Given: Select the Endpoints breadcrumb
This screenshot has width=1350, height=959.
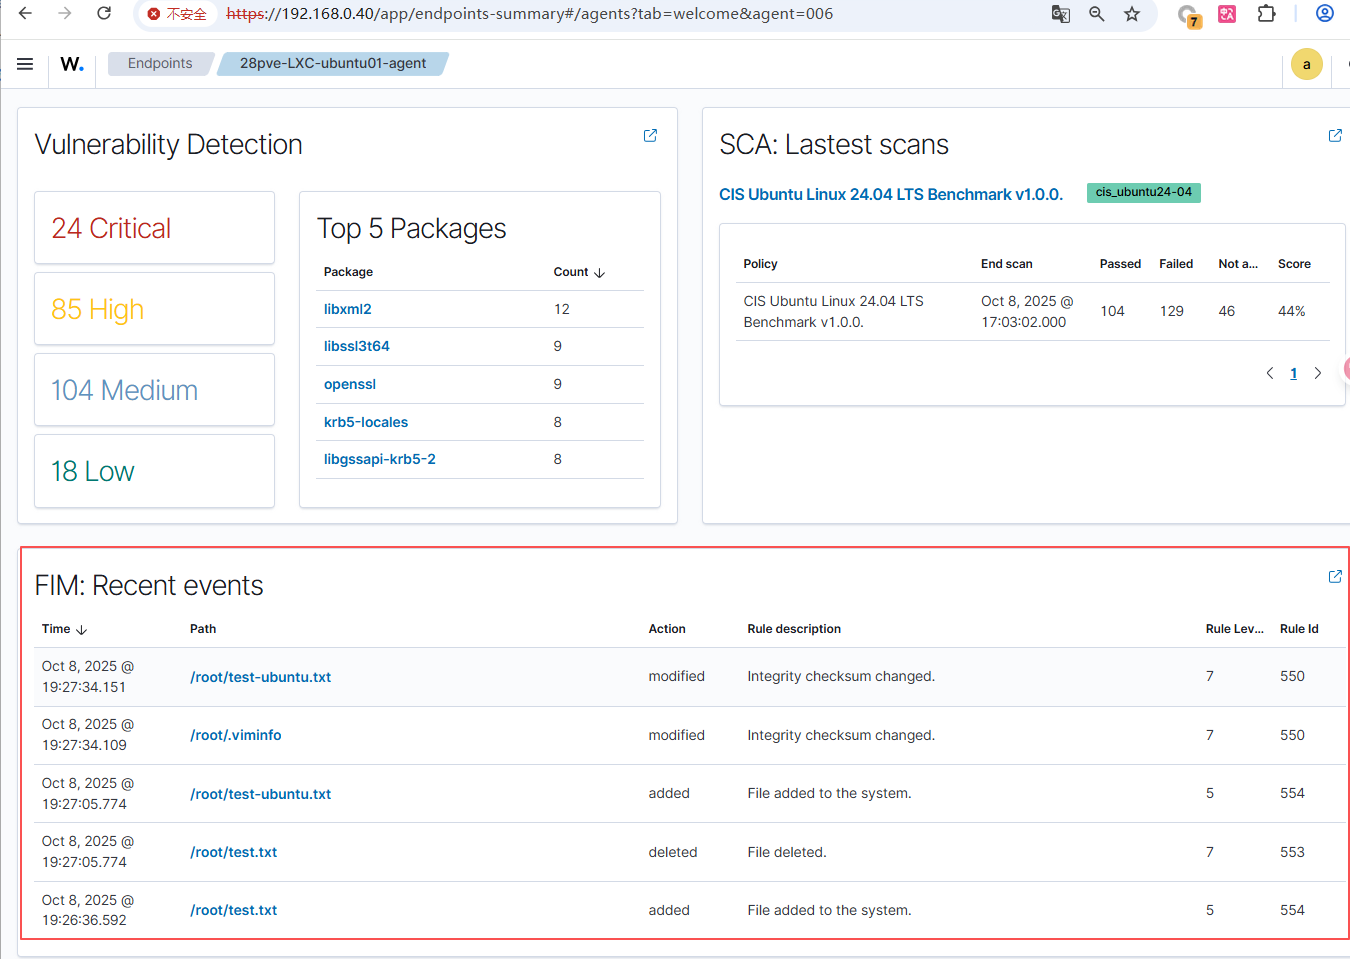Looking at the screenshot, I should [160, 64].
